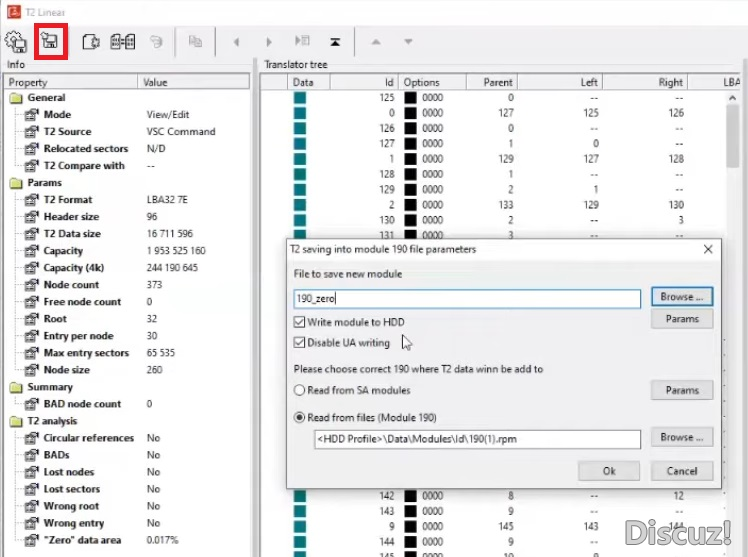Click the Property column header
This screenshot has width=748, height=557.
pyautogui.click(x=71, y=83)
